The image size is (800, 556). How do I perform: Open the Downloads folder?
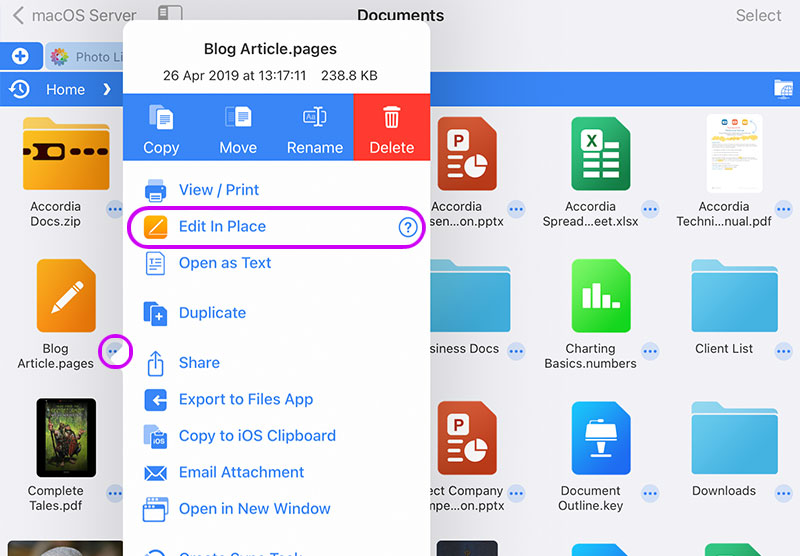(x=734, y=438)
